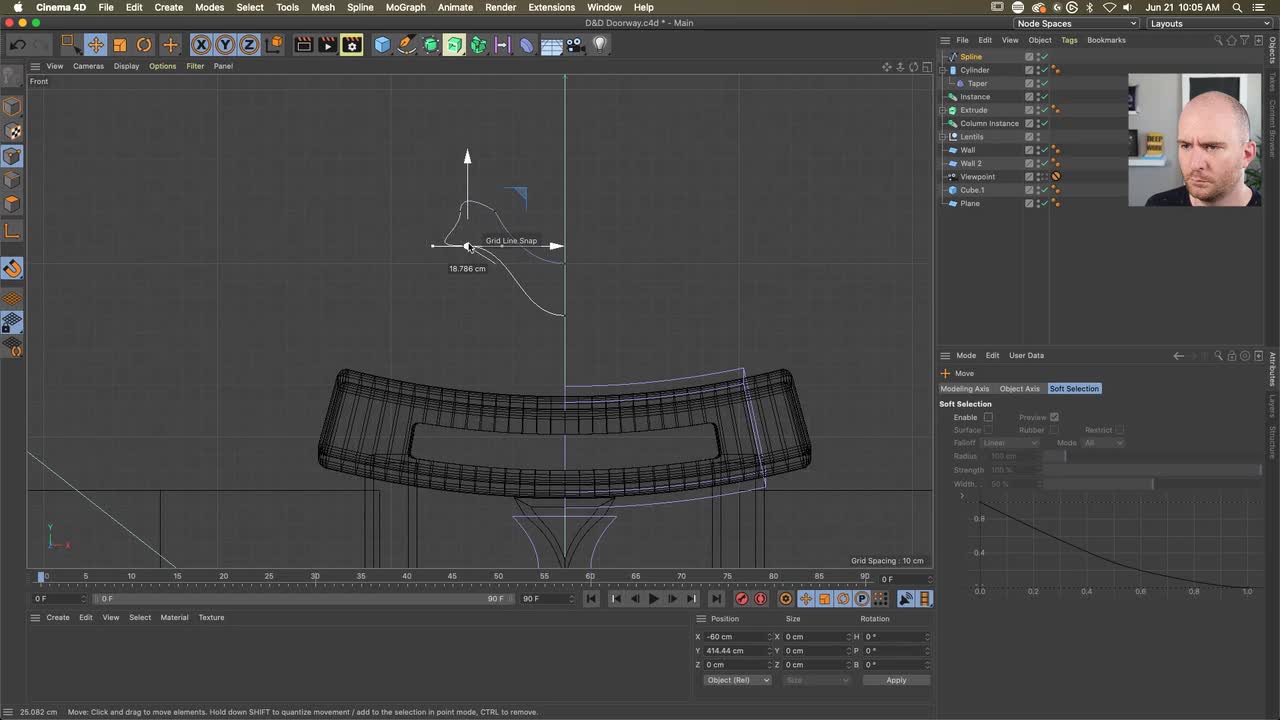Viewport: 1280px width, 720px height.
Task: Toggle the Spline object's layer checkbox
Action: 1029,57
